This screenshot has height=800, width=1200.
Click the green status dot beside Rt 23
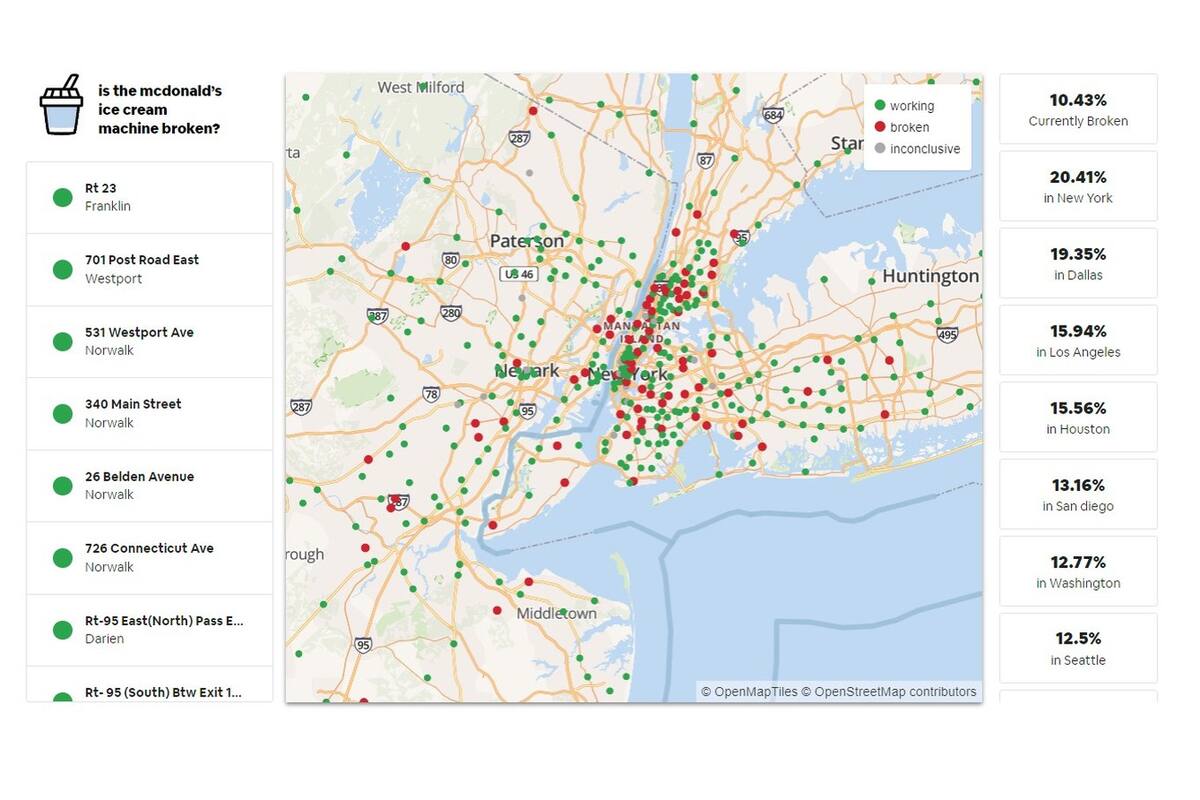(x=63, y=197)
